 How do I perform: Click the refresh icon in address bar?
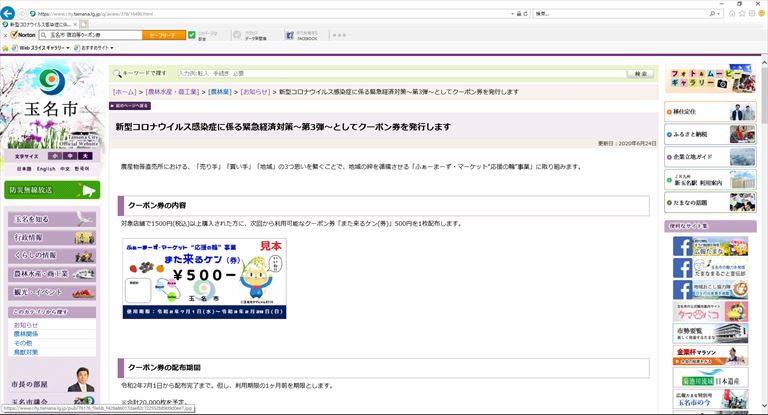pos(526,14)
